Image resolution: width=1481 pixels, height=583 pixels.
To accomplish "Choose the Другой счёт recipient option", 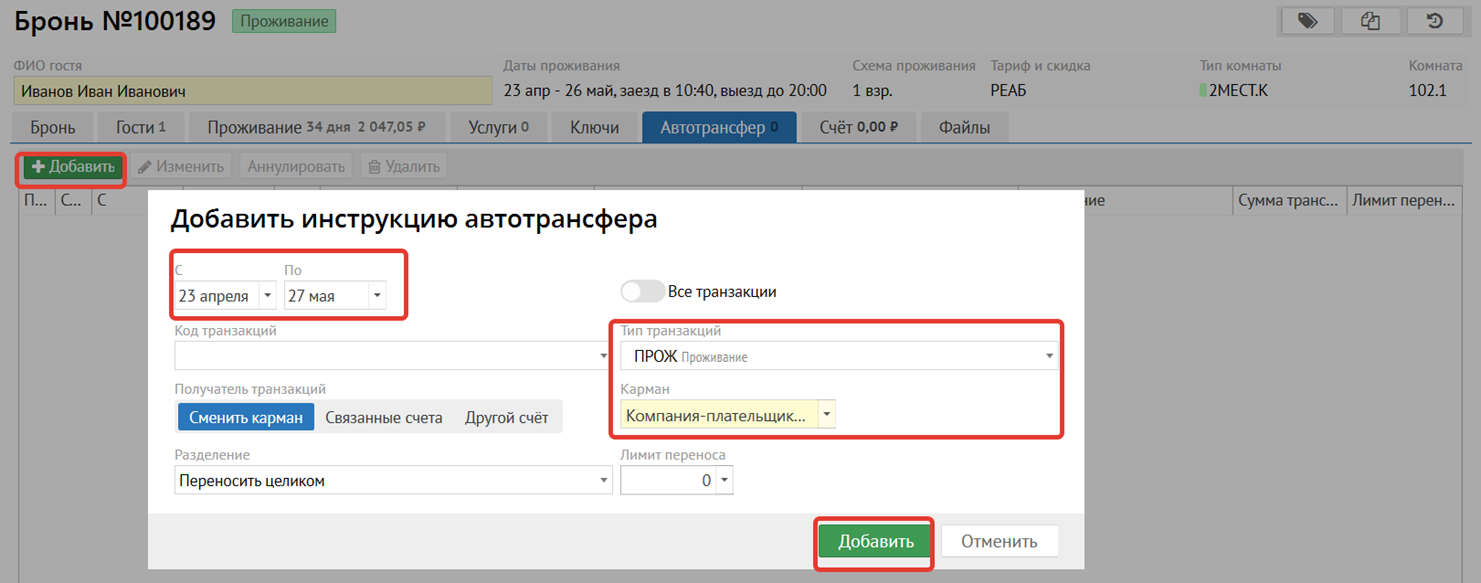I will [x=506, y=417].
